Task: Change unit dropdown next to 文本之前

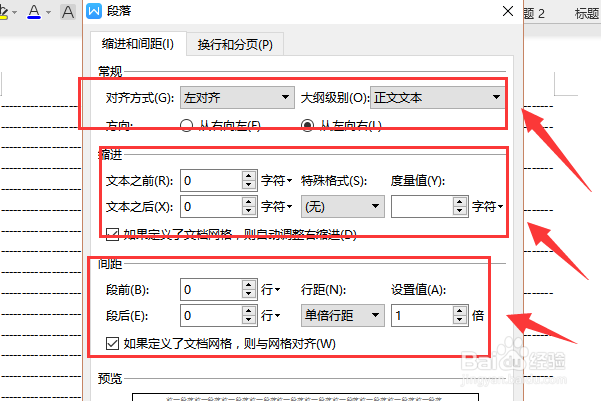Action: tap(276, 181)
